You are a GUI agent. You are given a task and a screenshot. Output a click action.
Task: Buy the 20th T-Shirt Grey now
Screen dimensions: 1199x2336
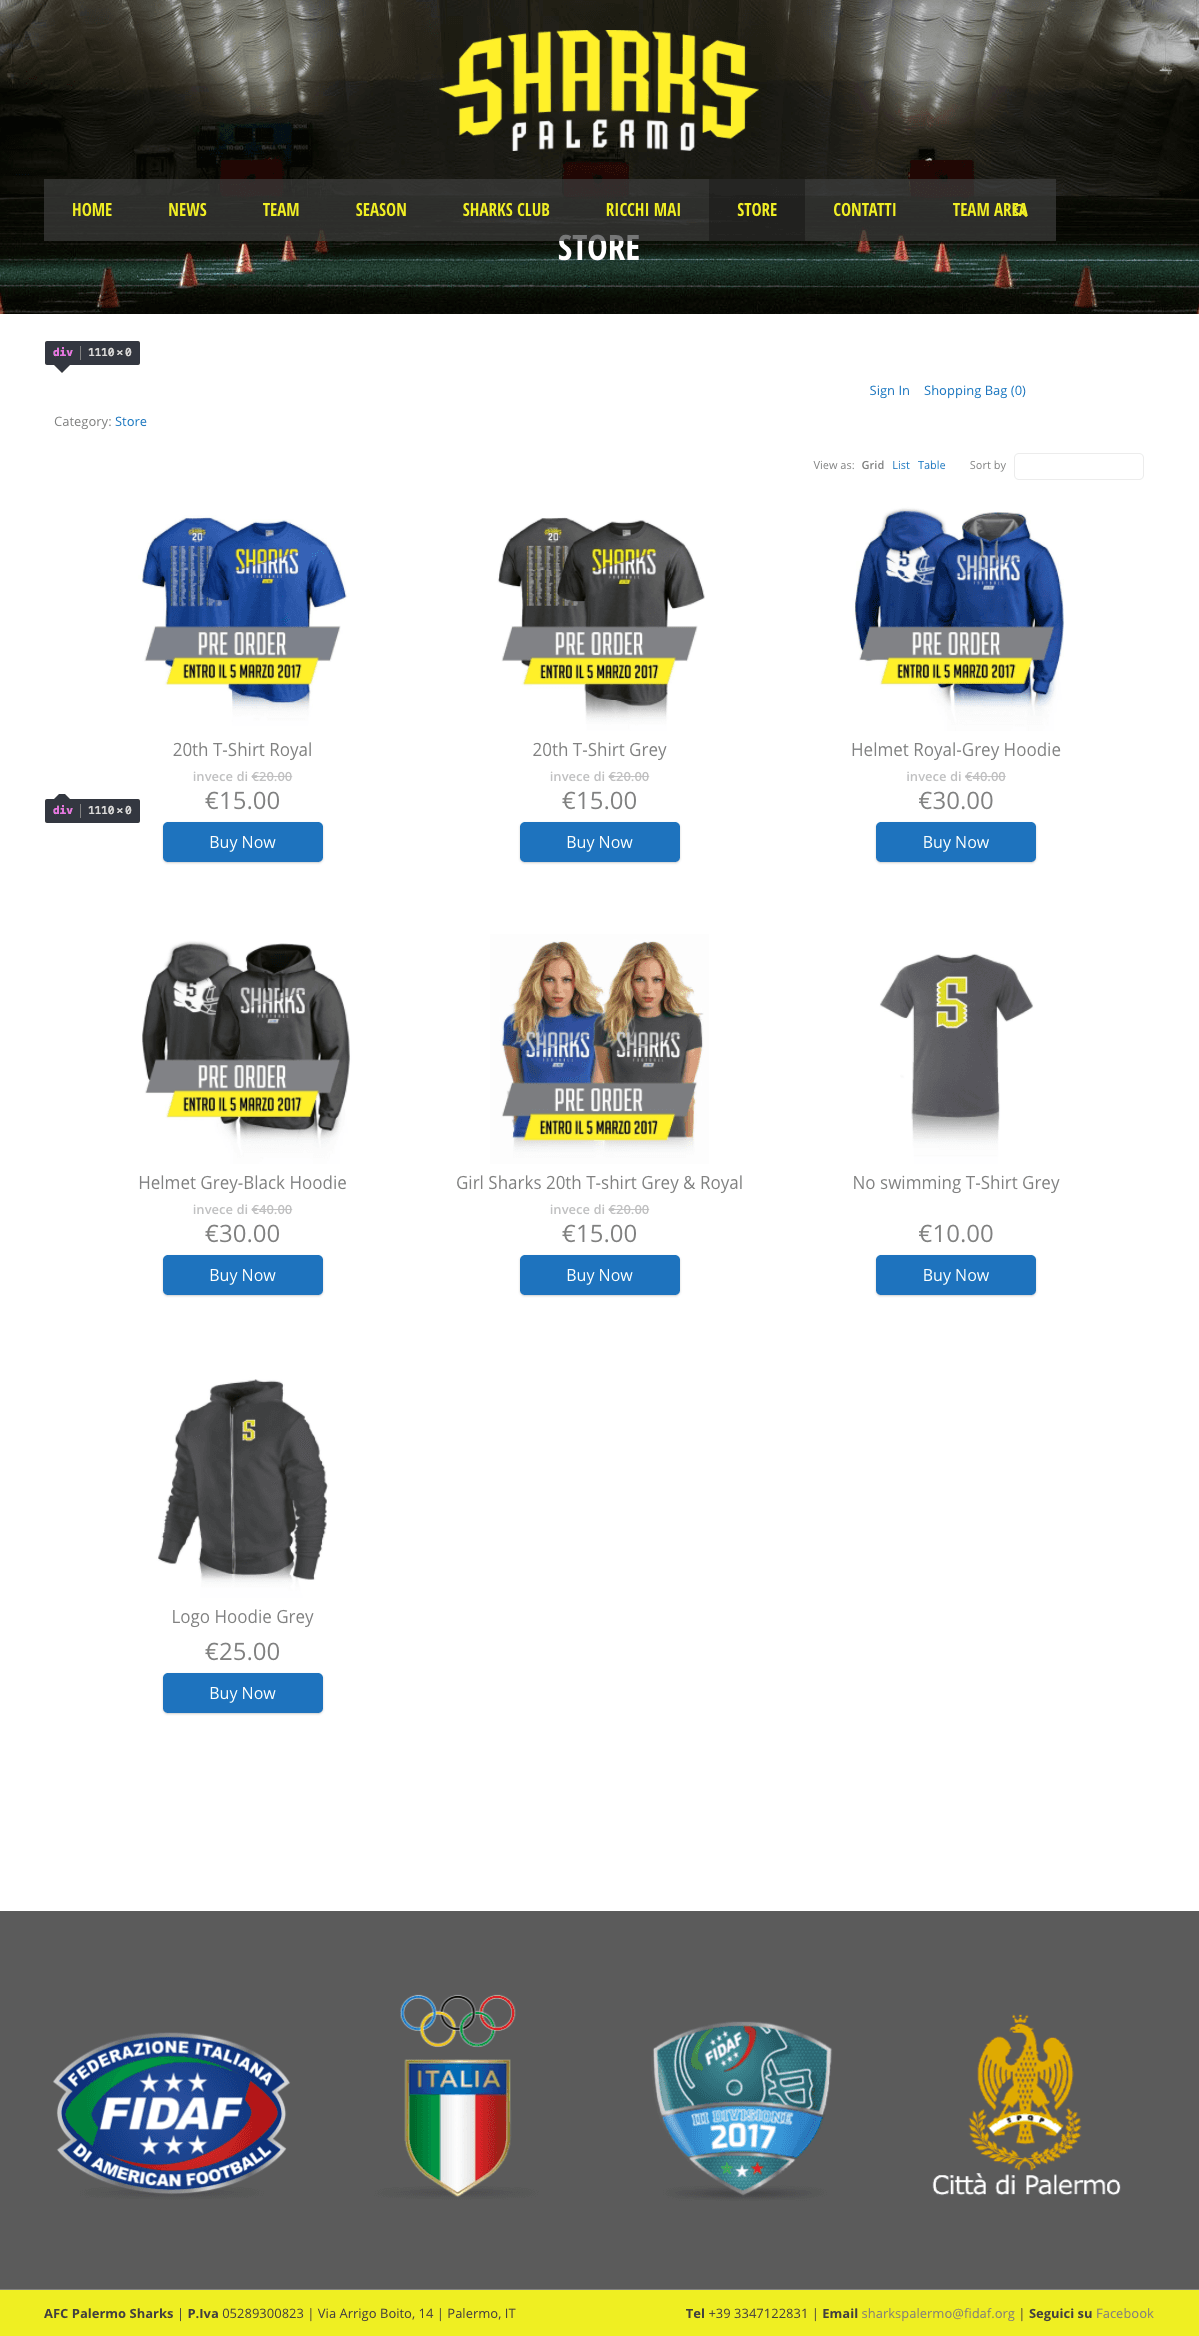pyautogui.click(x=600, y=842)
